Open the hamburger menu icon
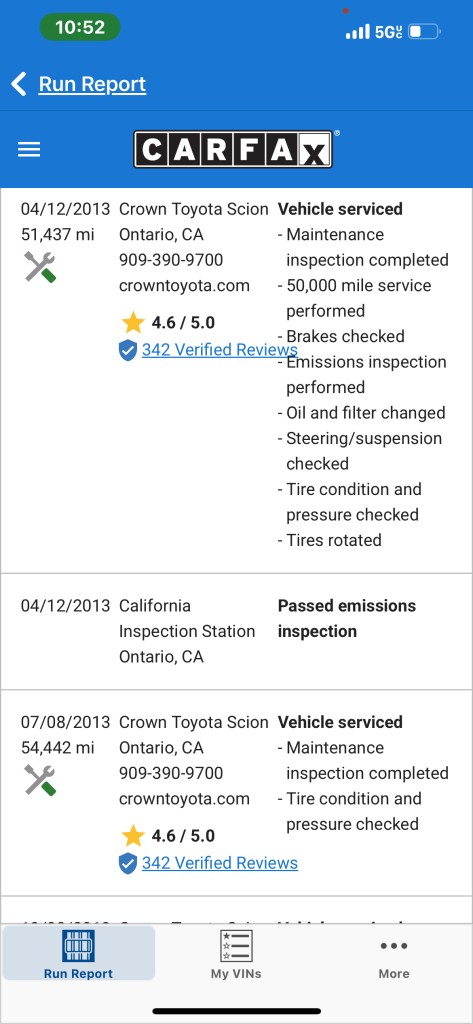Screen dimensions: 473x1024 [29, 150]
